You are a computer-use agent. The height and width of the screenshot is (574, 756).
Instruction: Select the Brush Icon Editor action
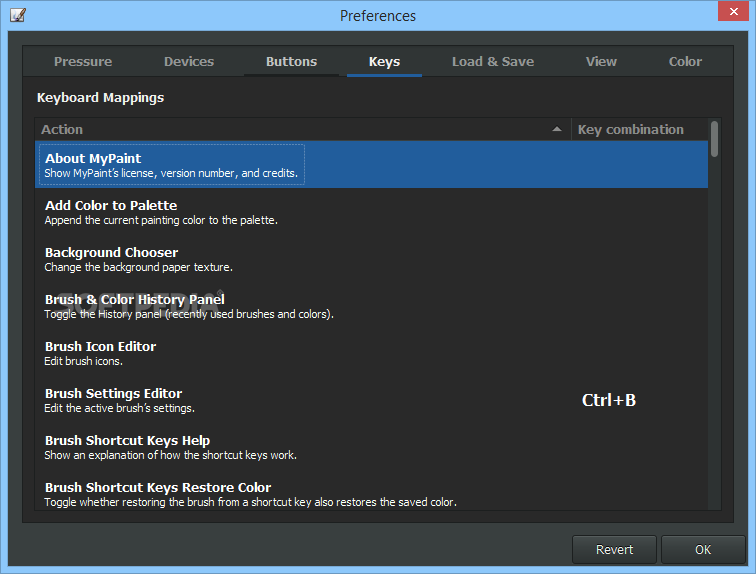[x=371, y=353]
